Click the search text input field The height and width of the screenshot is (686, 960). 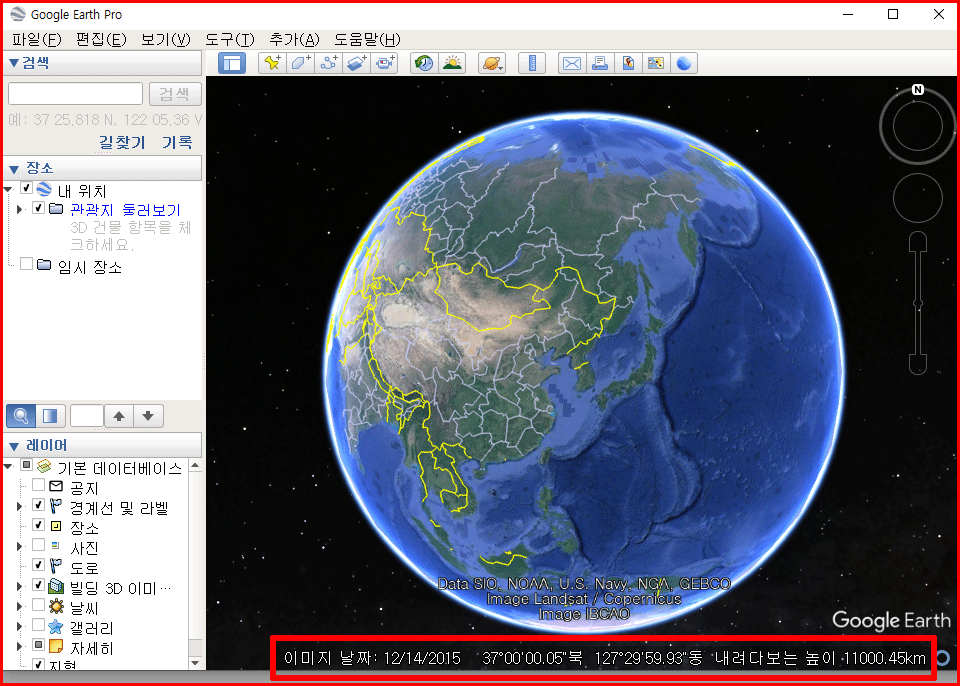(x=75, y=94)
